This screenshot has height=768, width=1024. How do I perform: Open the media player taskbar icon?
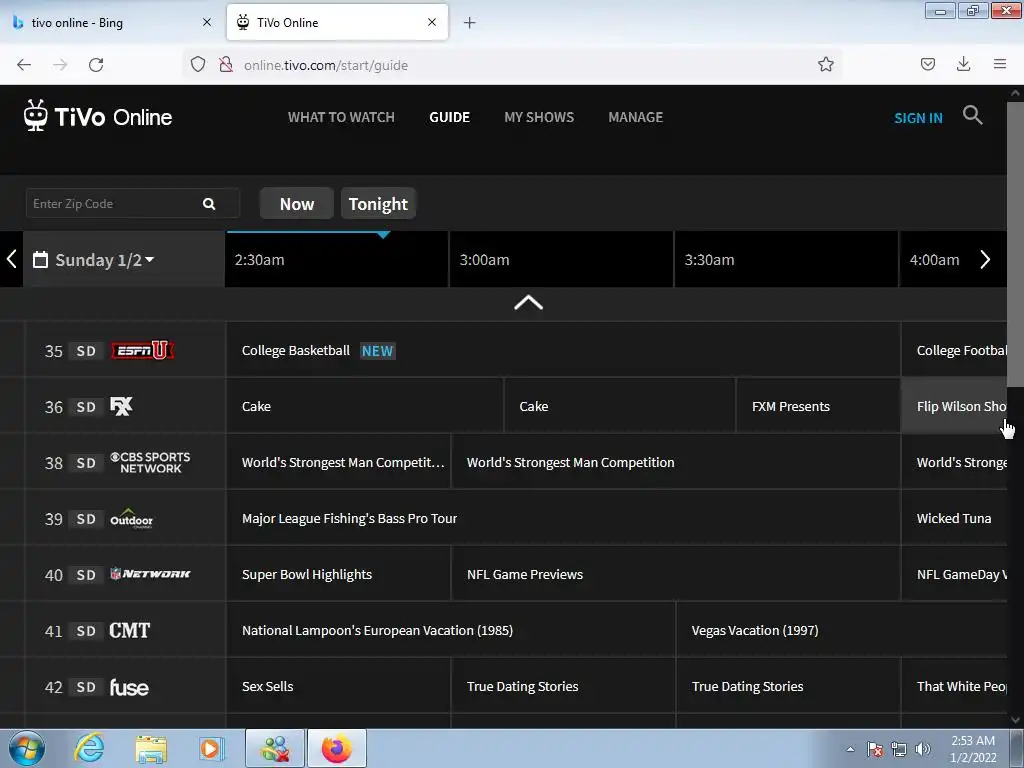(x=211, y=748)
